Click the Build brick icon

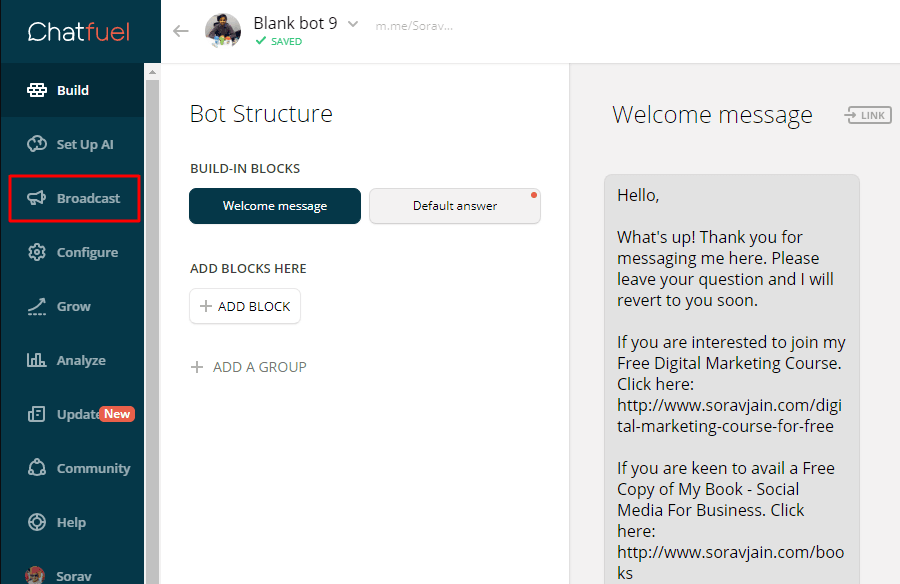37,90
